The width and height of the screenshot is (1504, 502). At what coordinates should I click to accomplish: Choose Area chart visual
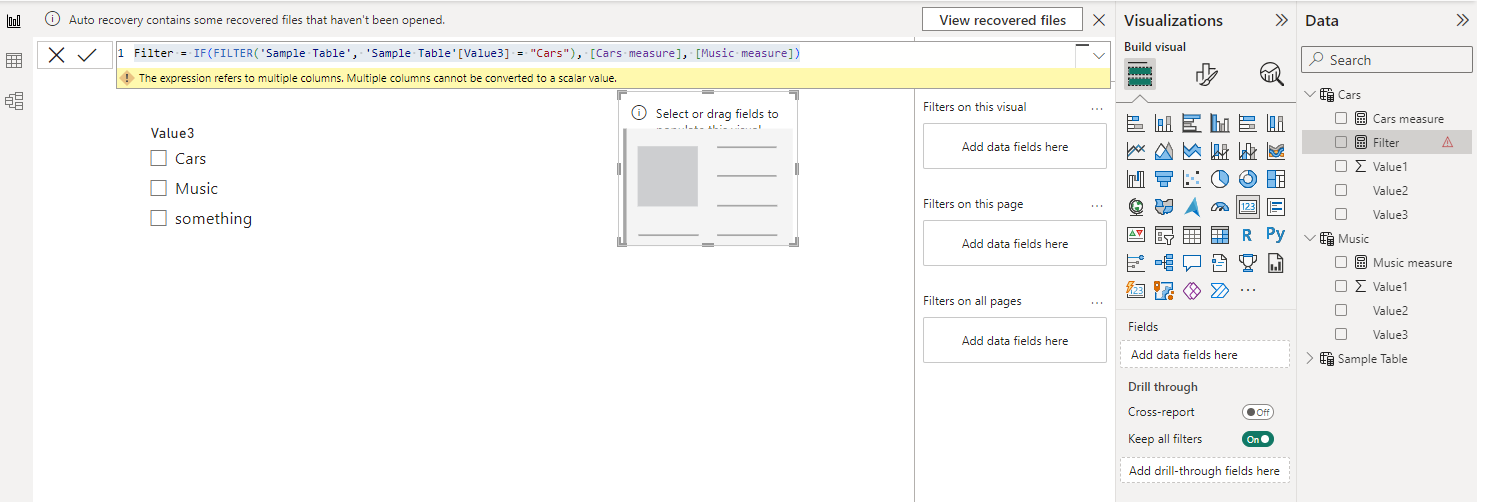pos(1164,152)
